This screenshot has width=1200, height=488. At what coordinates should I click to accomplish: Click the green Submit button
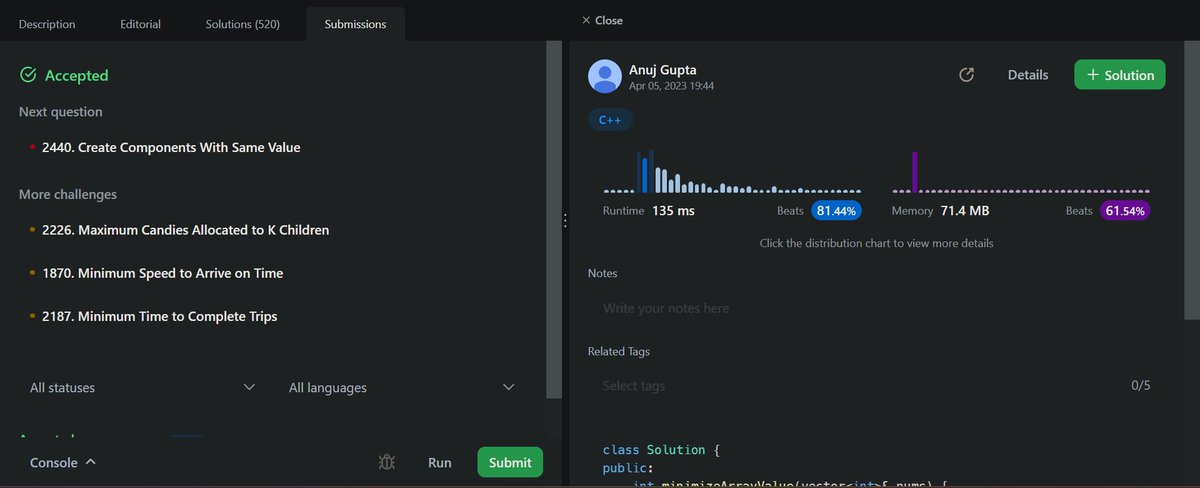(x=510, y=462)
